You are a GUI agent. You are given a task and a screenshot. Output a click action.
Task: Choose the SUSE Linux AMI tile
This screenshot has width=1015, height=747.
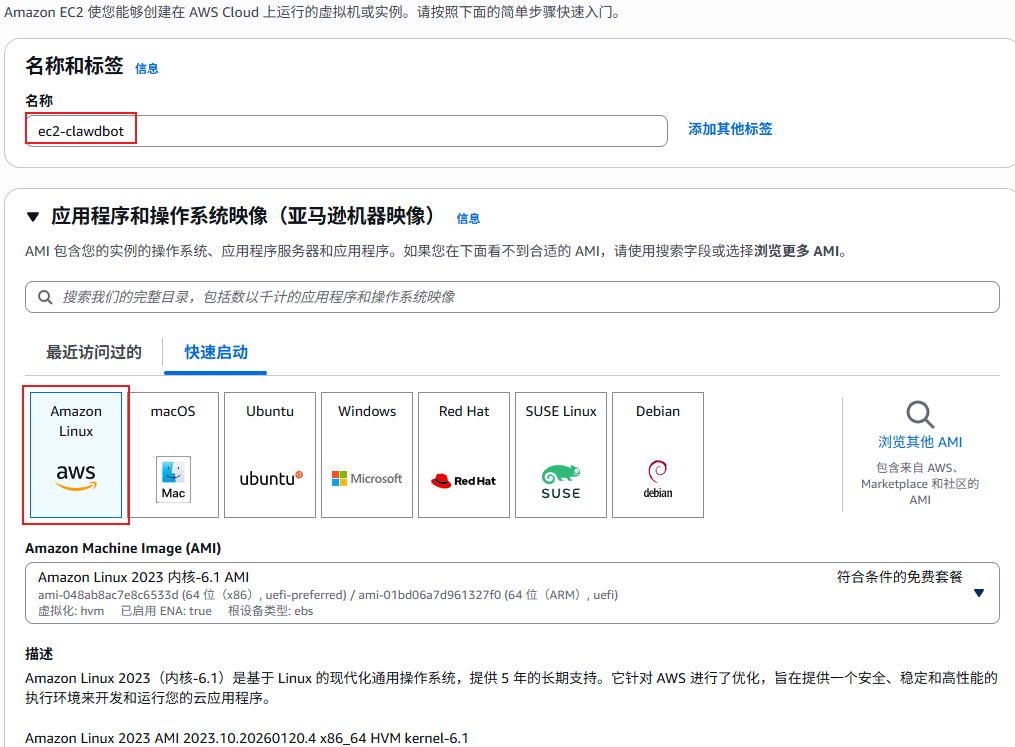(x=561, y=454)
